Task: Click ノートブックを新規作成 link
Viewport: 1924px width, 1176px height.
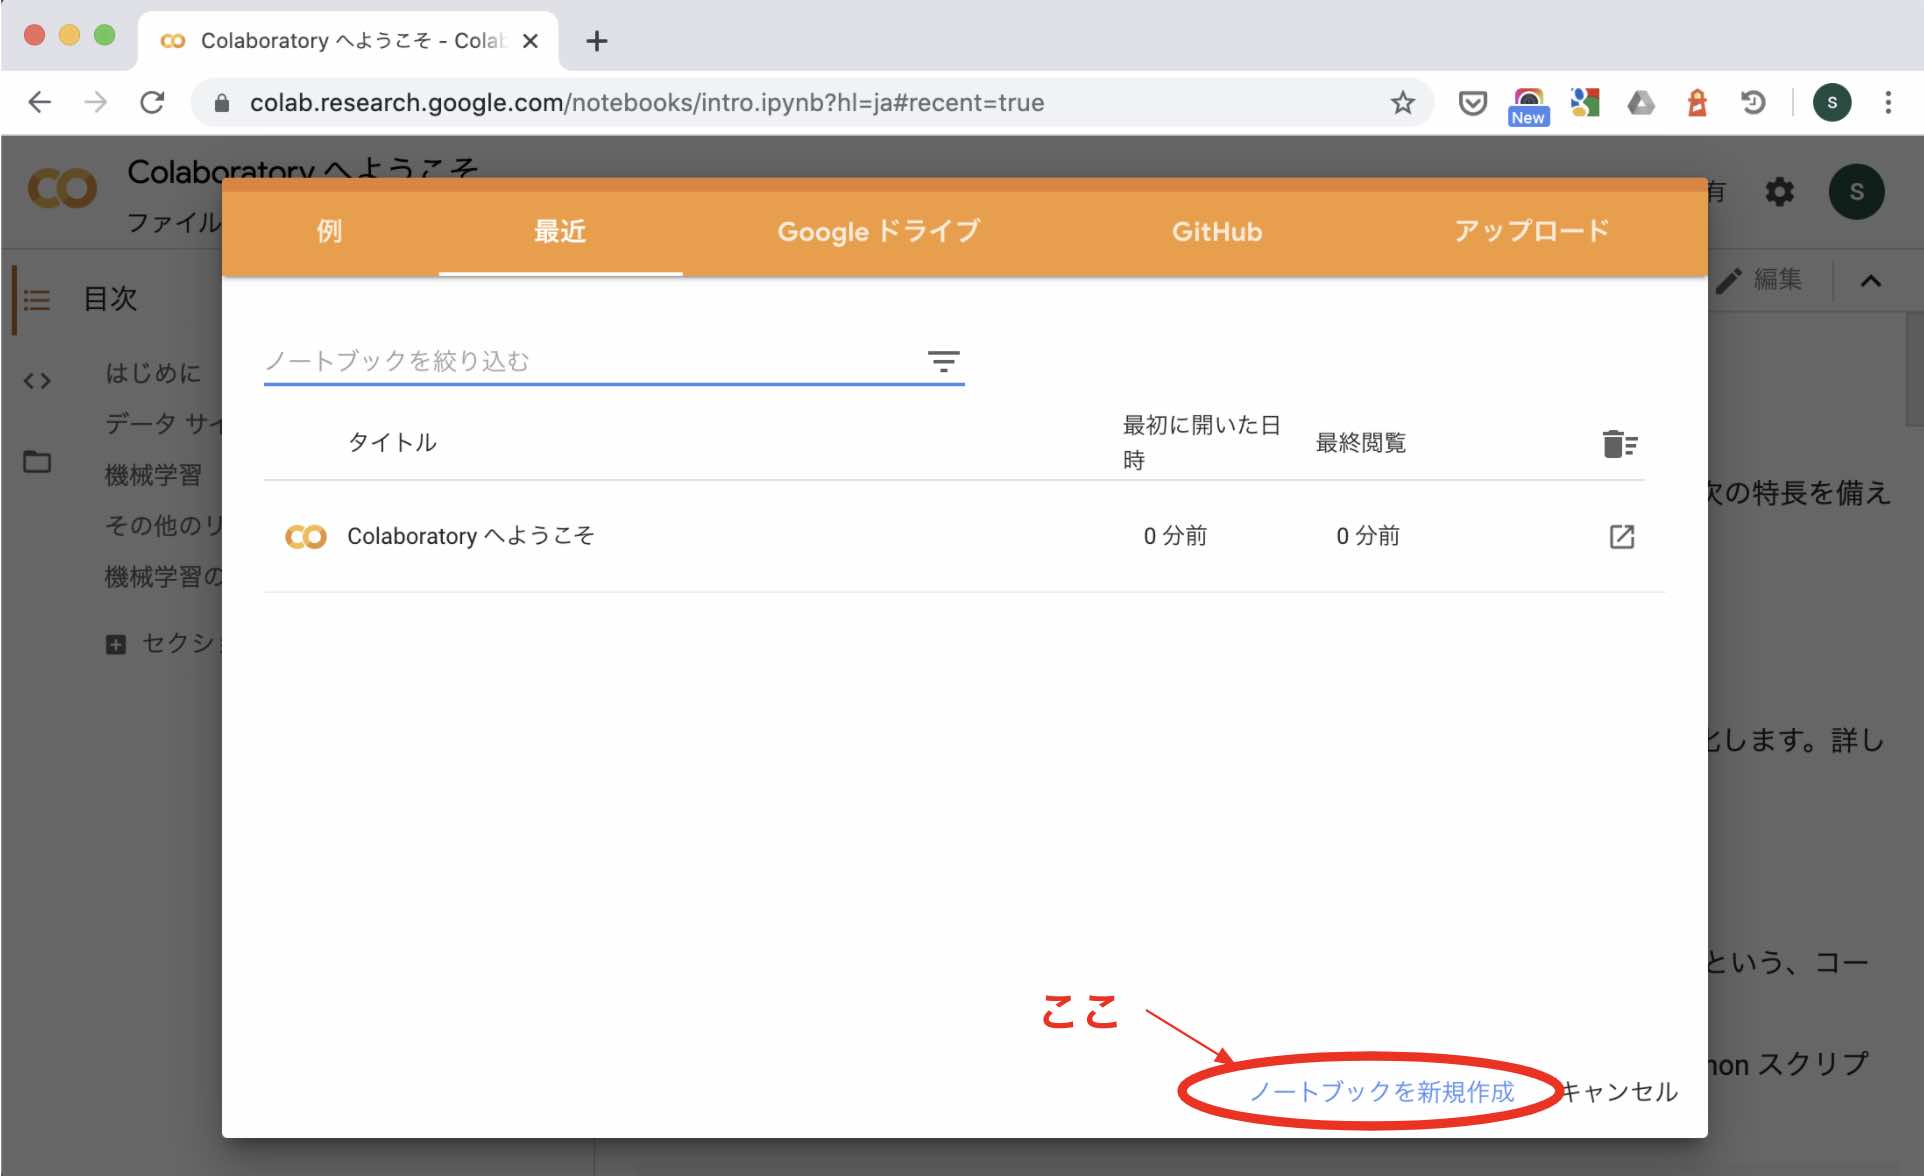Action: tap(1382, 1091)
